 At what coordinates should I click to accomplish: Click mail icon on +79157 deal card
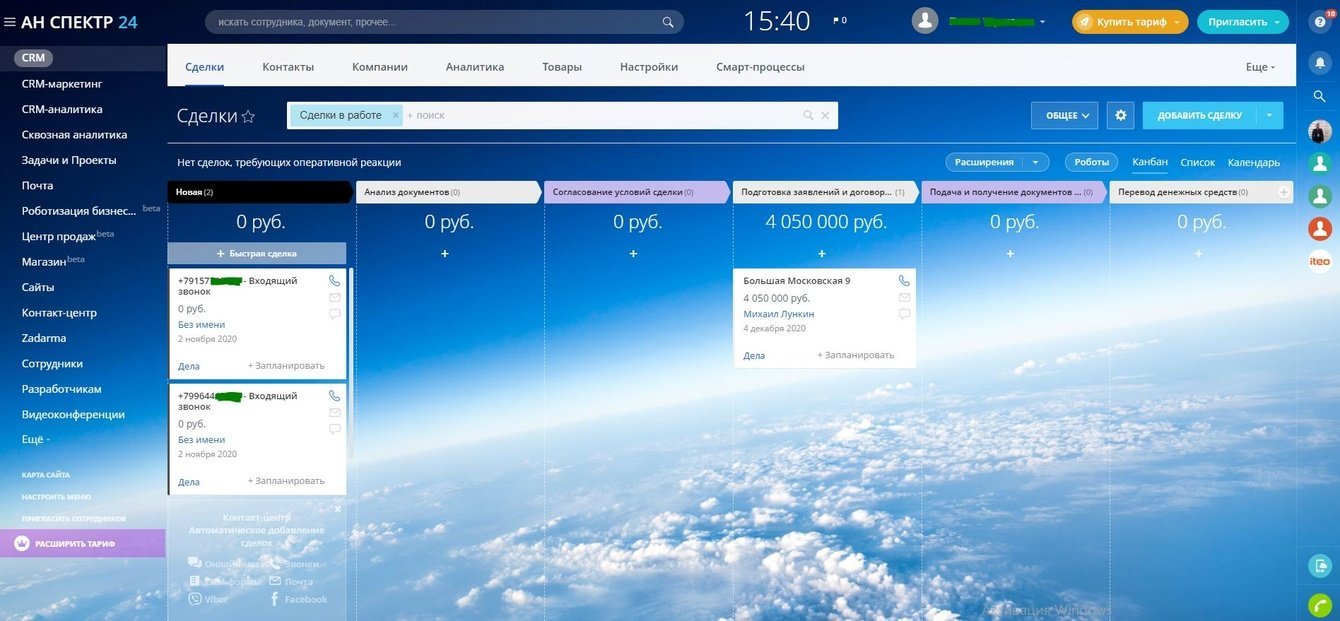[x=334, y=297]
